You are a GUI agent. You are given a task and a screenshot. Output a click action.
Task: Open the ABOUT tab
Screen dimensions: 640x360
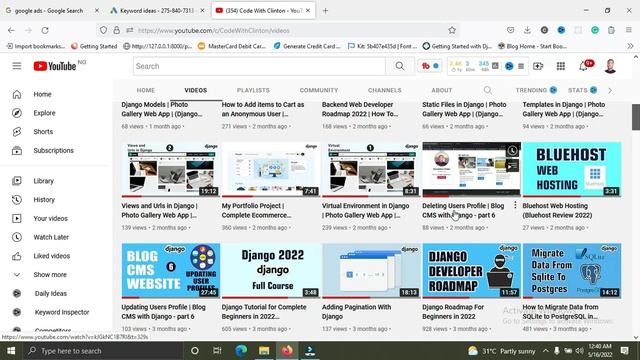442,90
